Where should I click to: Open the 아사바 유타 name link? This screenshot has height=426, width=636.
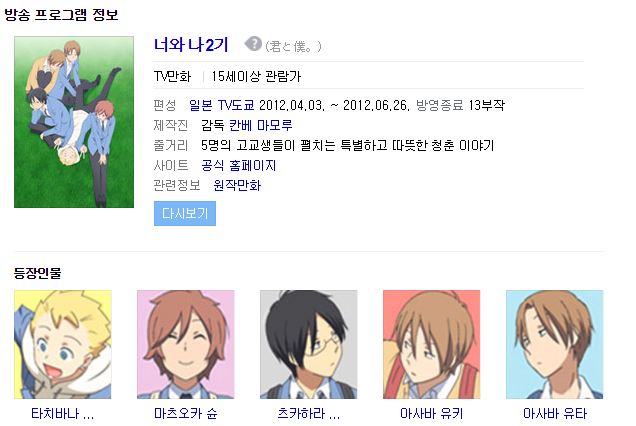tap(554, 414)
